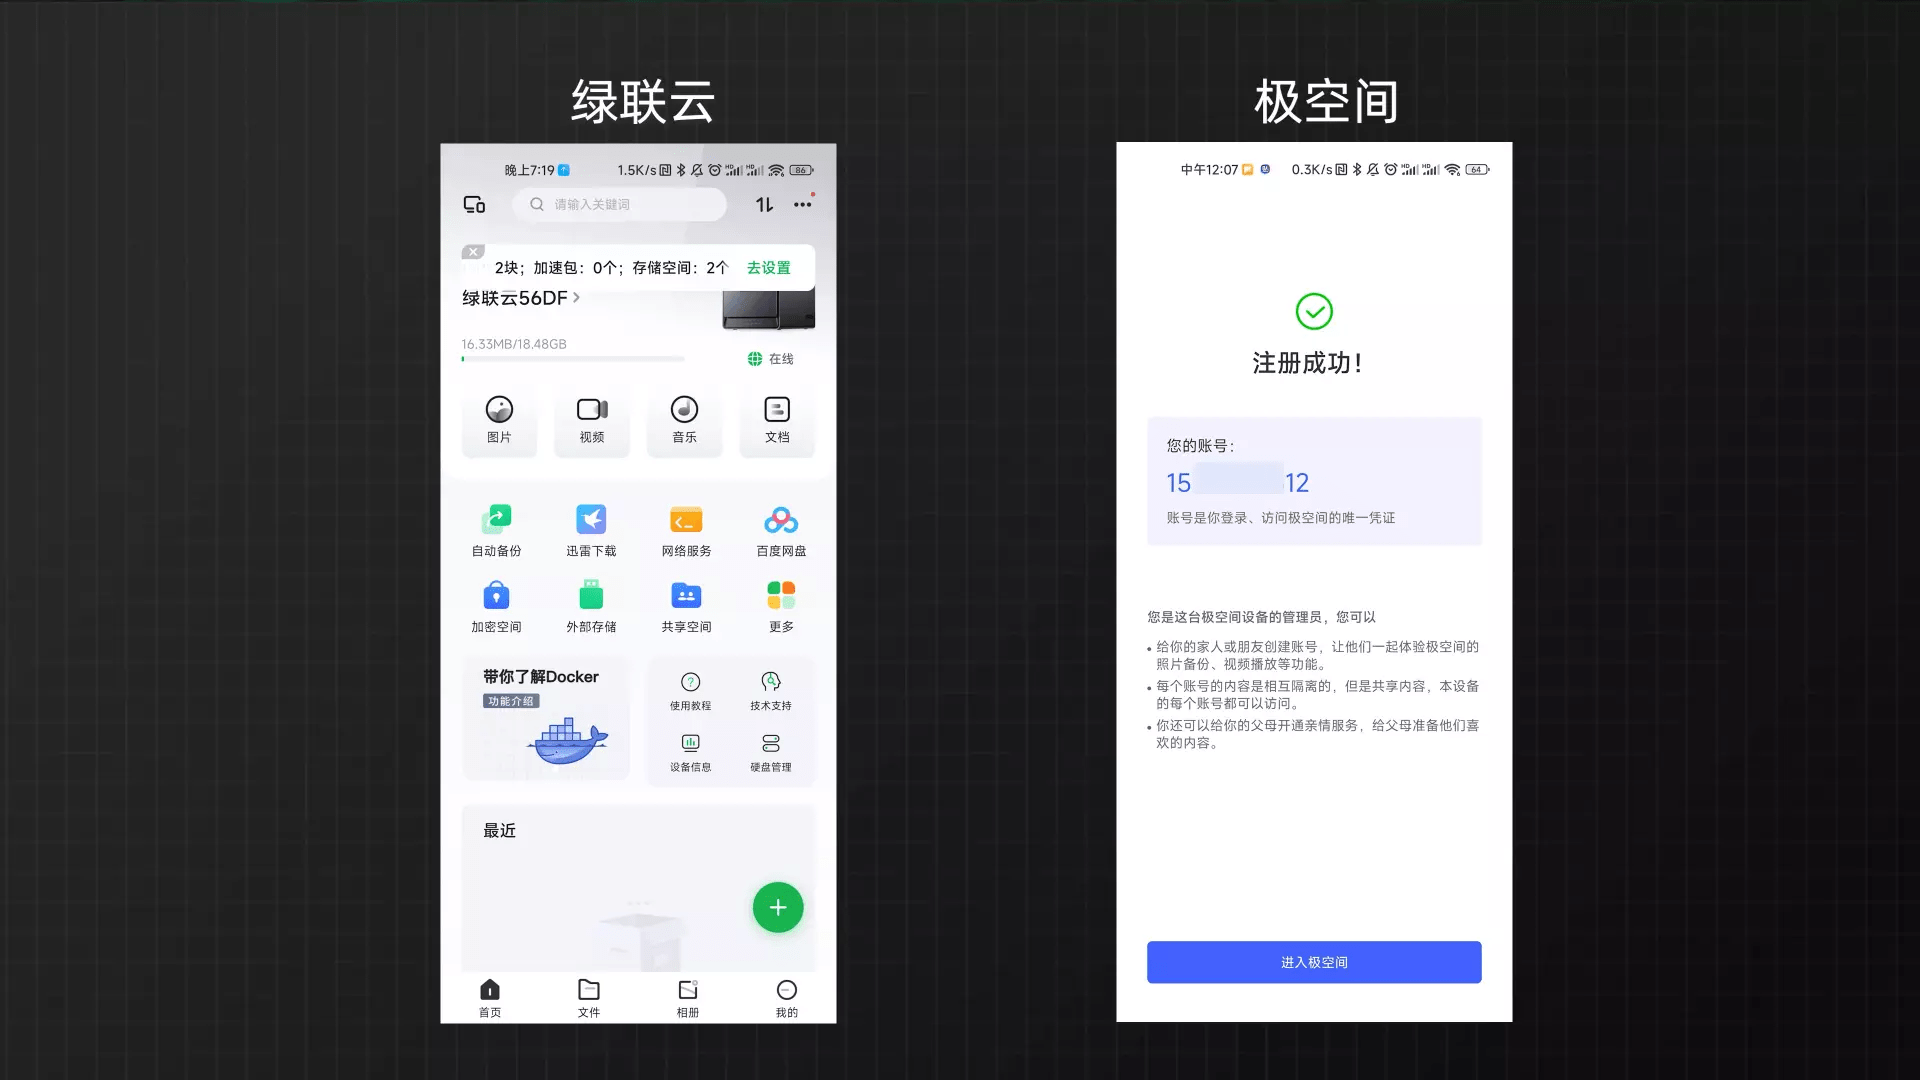
Task: Expand 更多 (More) apps menu
Action: [778, 605]
